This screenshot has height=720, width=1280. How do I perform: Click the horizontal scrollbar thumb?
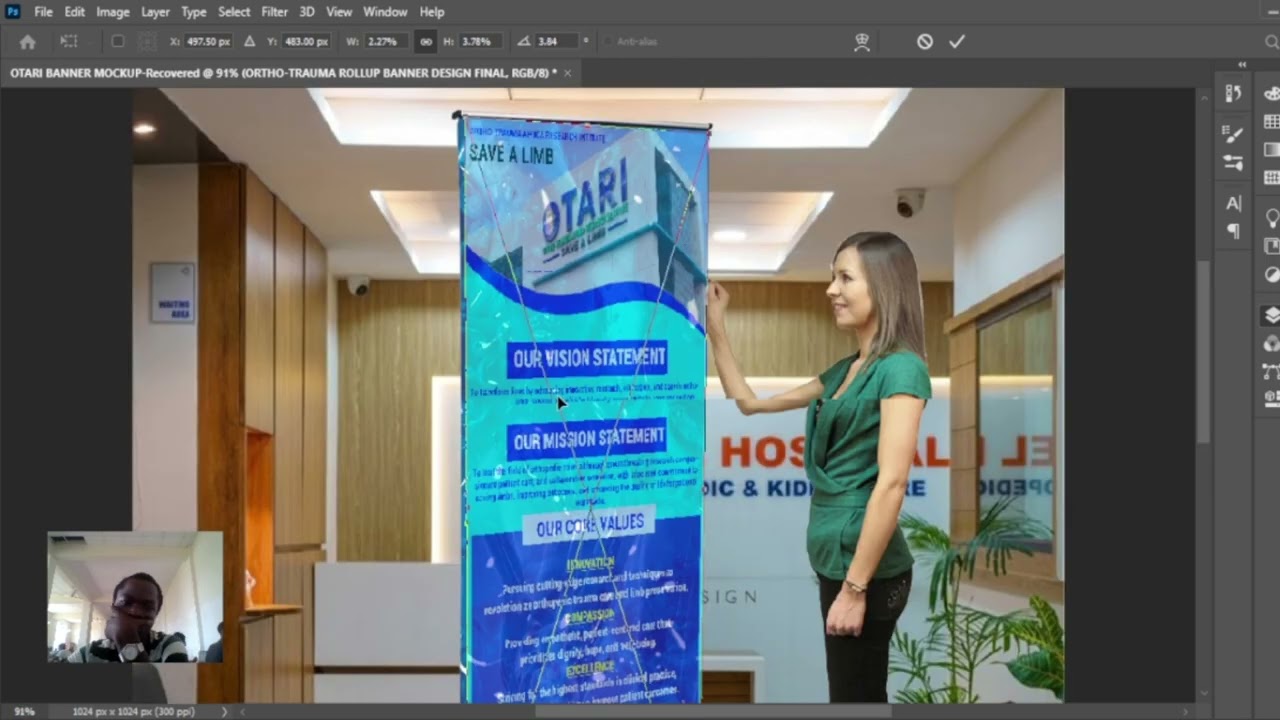712,712
